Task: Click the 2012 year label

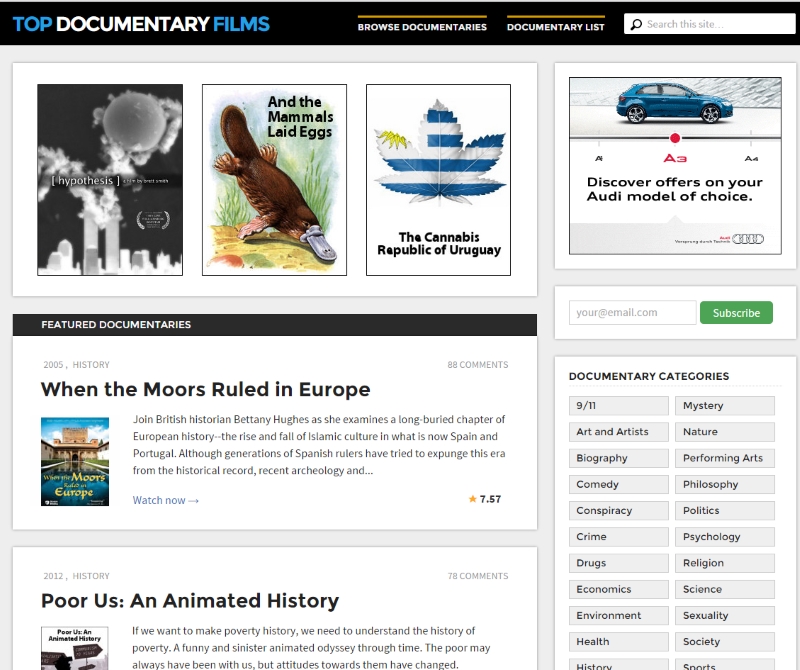Action: click(53, 576)
